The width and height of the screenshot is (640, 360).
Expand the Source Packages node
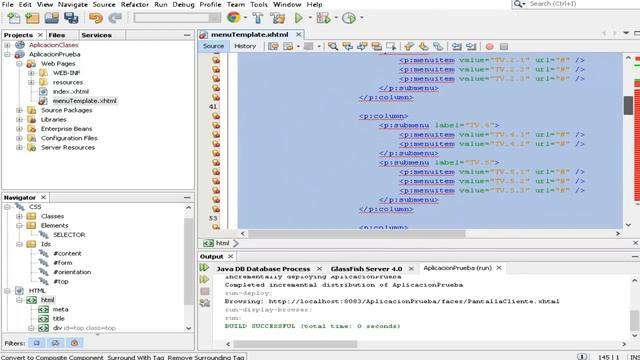pos(19,110)
